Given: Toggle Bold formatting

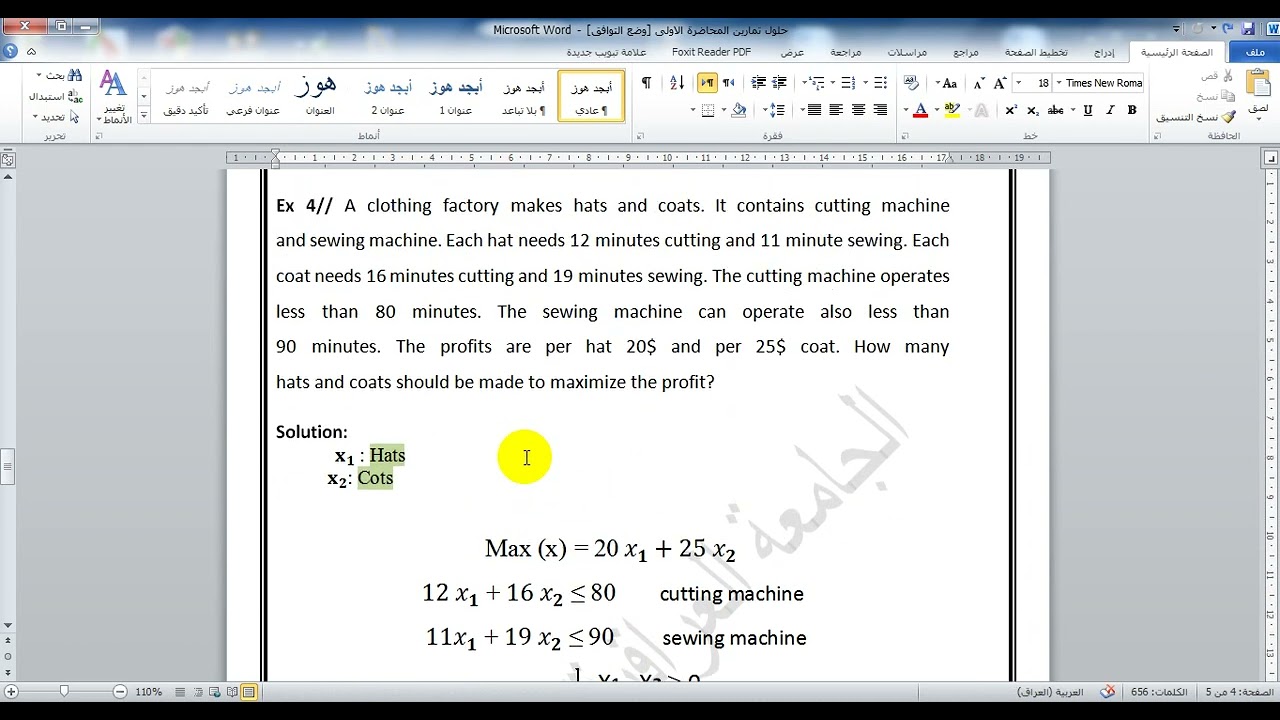Looking at the screenshot, I should click(x=1132, y=110).
